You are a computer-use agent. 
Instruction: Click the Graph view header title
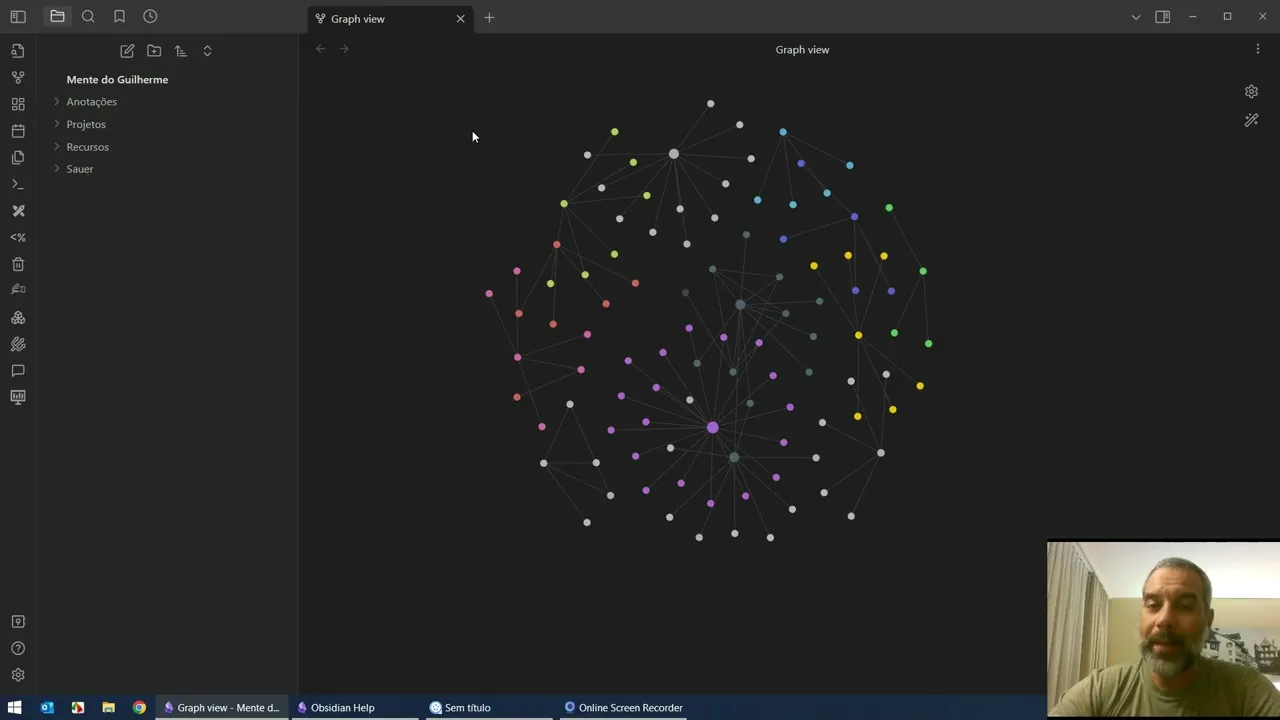[x=802, y=50]
